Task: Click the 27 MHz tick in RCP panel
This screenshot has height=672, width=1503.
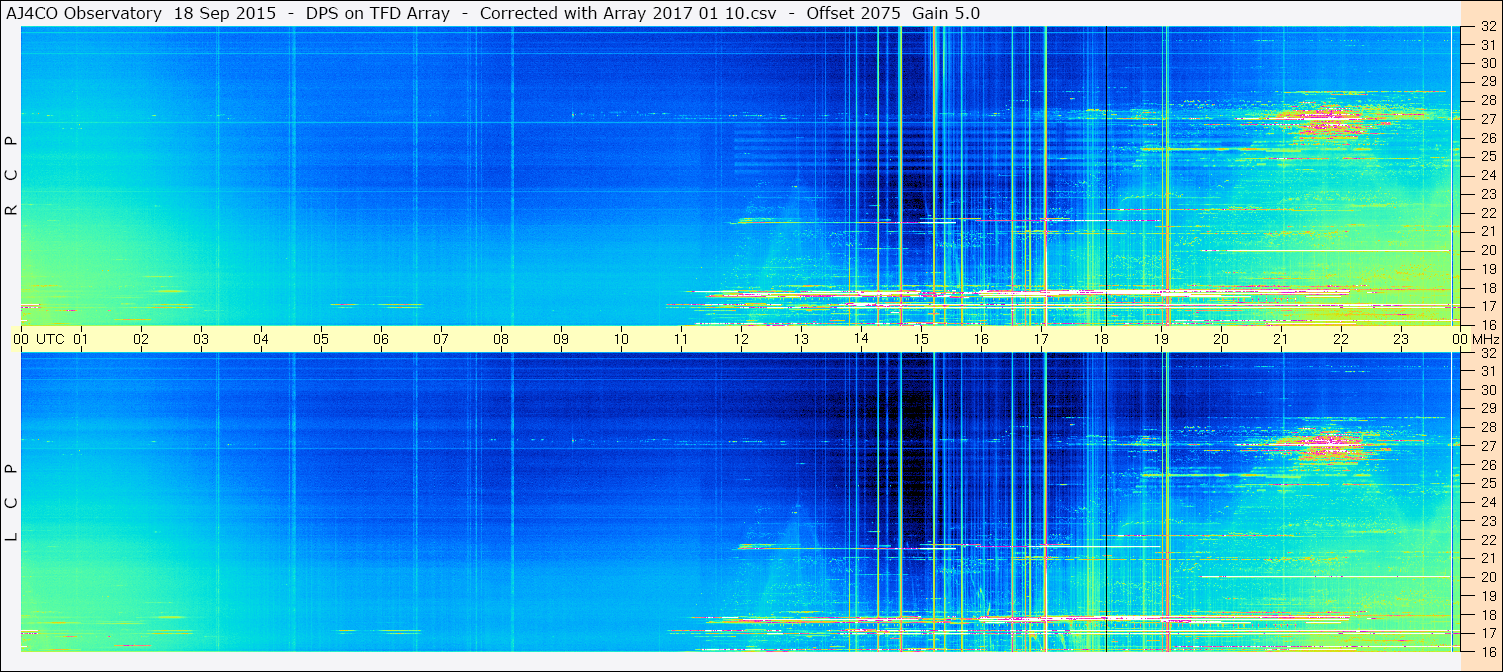Action: point(1488,120)
